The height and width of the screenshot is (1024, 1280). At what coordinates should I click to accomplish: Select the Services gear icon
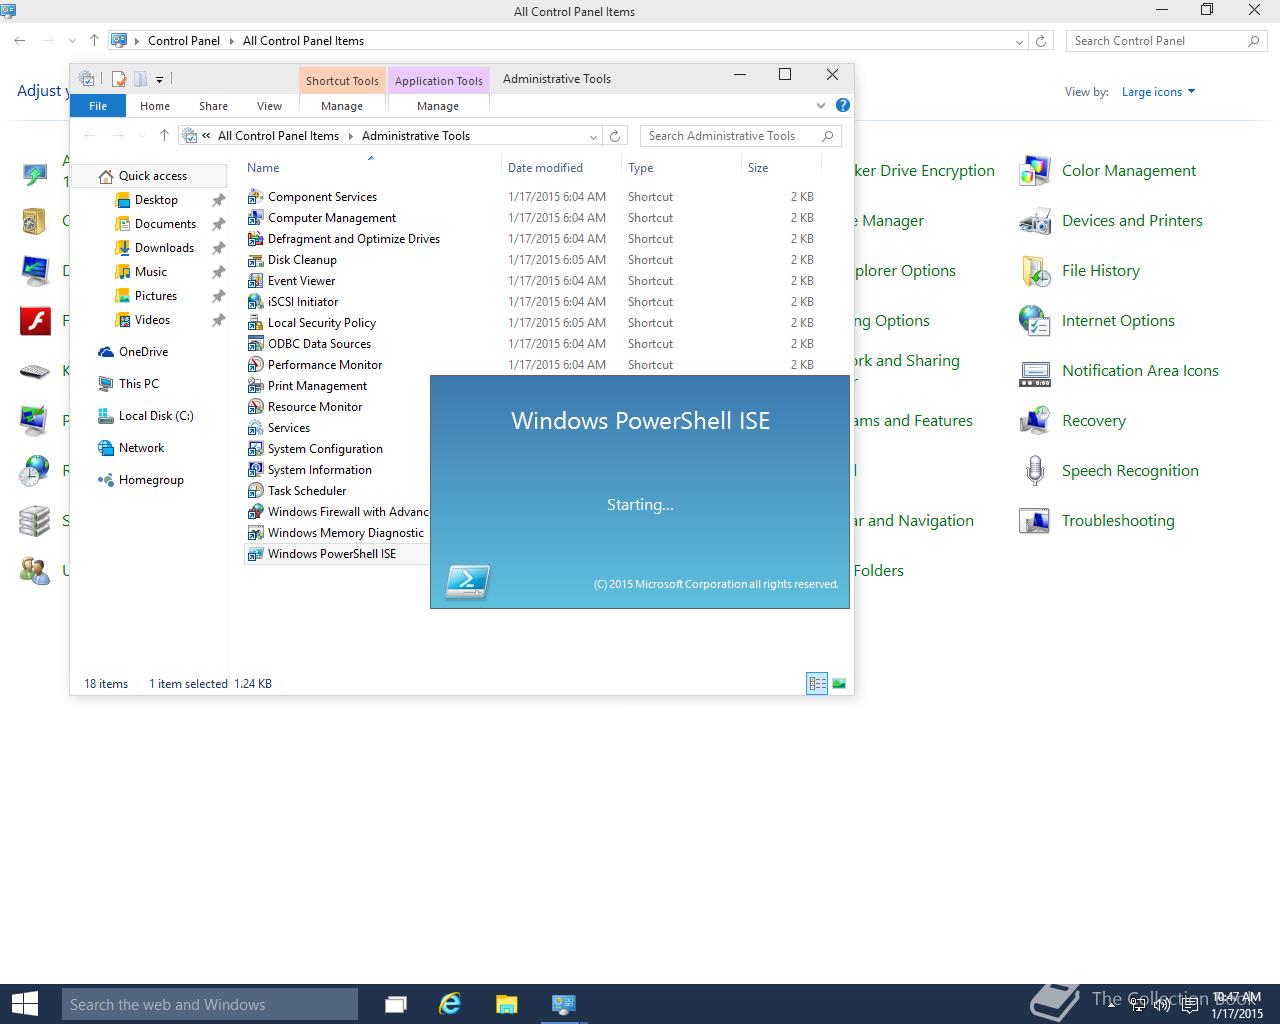(255, 428)
